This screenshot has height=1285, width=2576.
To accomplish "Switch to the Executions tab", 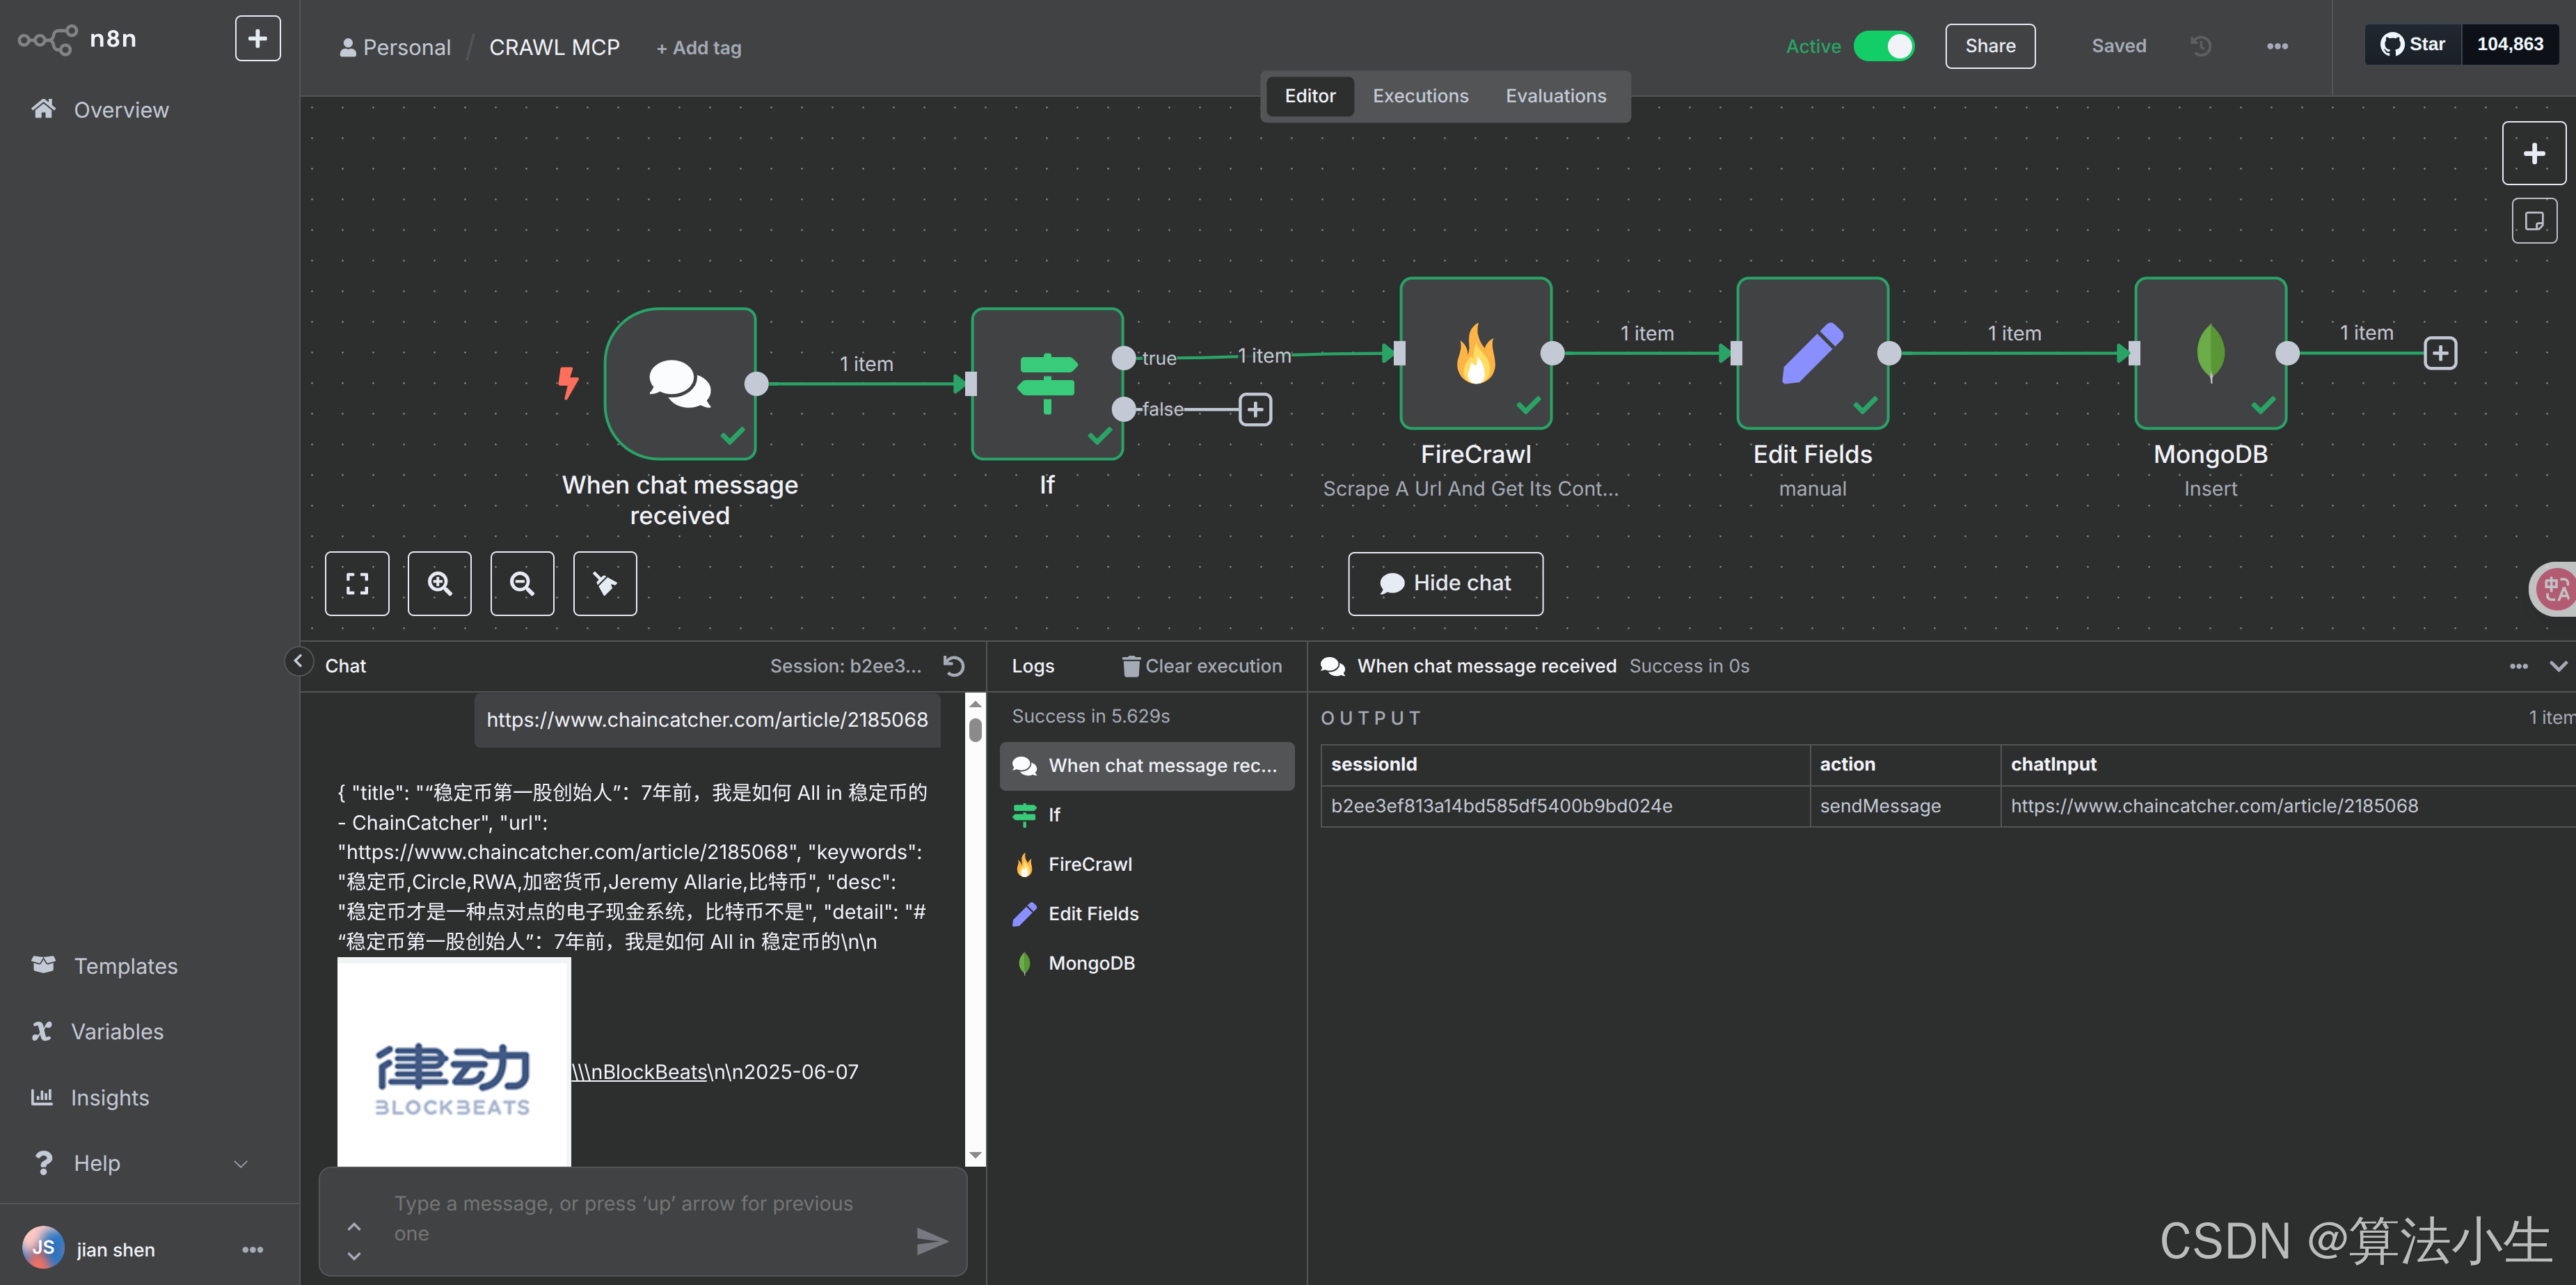I will click(x=1420, y=96).
